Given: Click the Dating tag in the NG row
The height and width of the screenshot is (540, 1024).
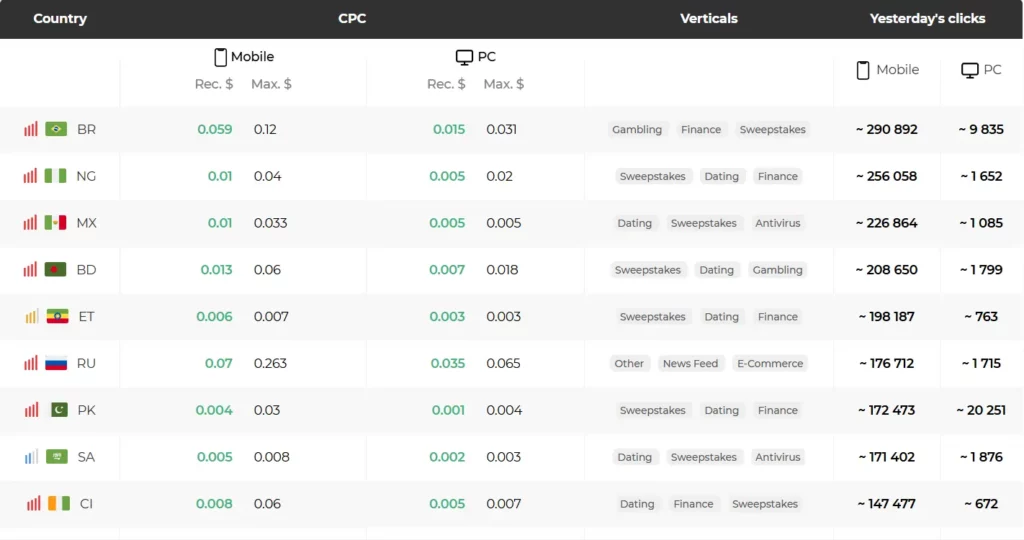Looking at the screenshot, I should [722, 176].
